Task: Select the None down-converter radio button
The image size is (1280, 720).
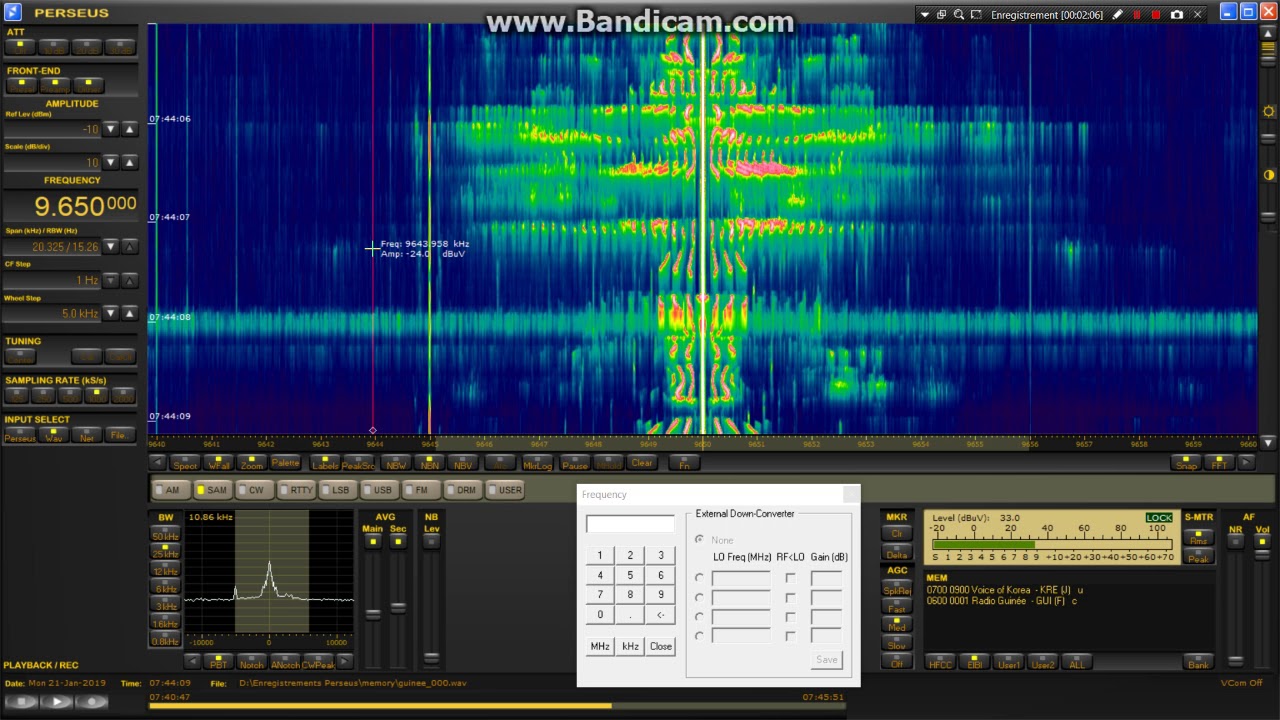Action: click(699, 539)
